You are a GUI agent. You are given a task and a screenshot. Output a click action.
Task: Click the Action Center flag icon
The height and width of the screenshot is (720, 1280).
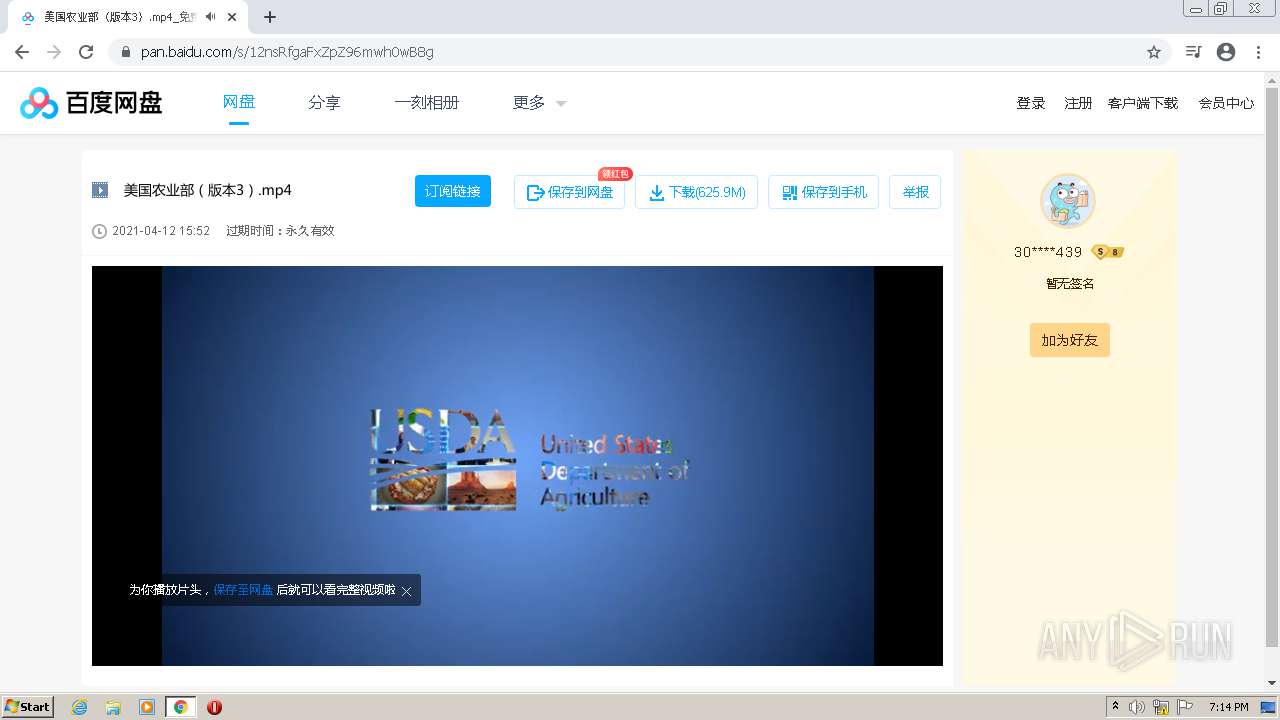[1185, 707]
